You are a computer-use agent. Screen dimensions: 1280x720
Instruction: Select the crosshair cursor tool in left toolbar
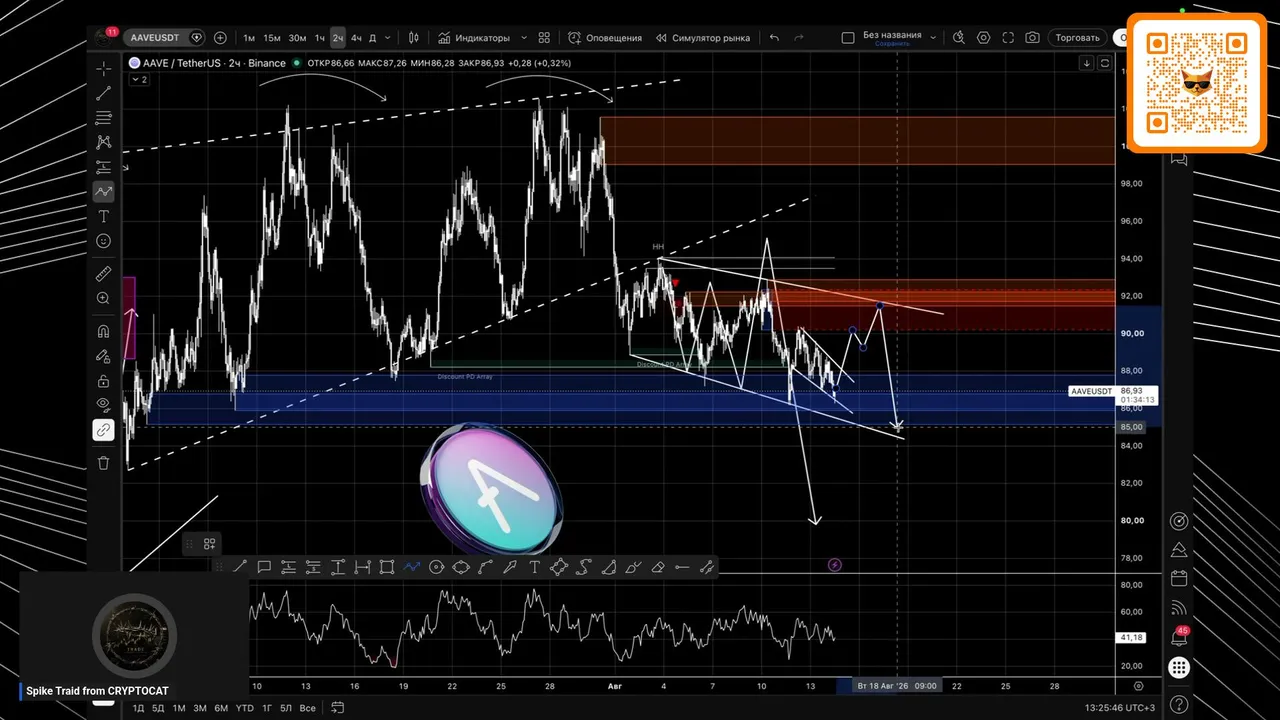tap(104, 68)
